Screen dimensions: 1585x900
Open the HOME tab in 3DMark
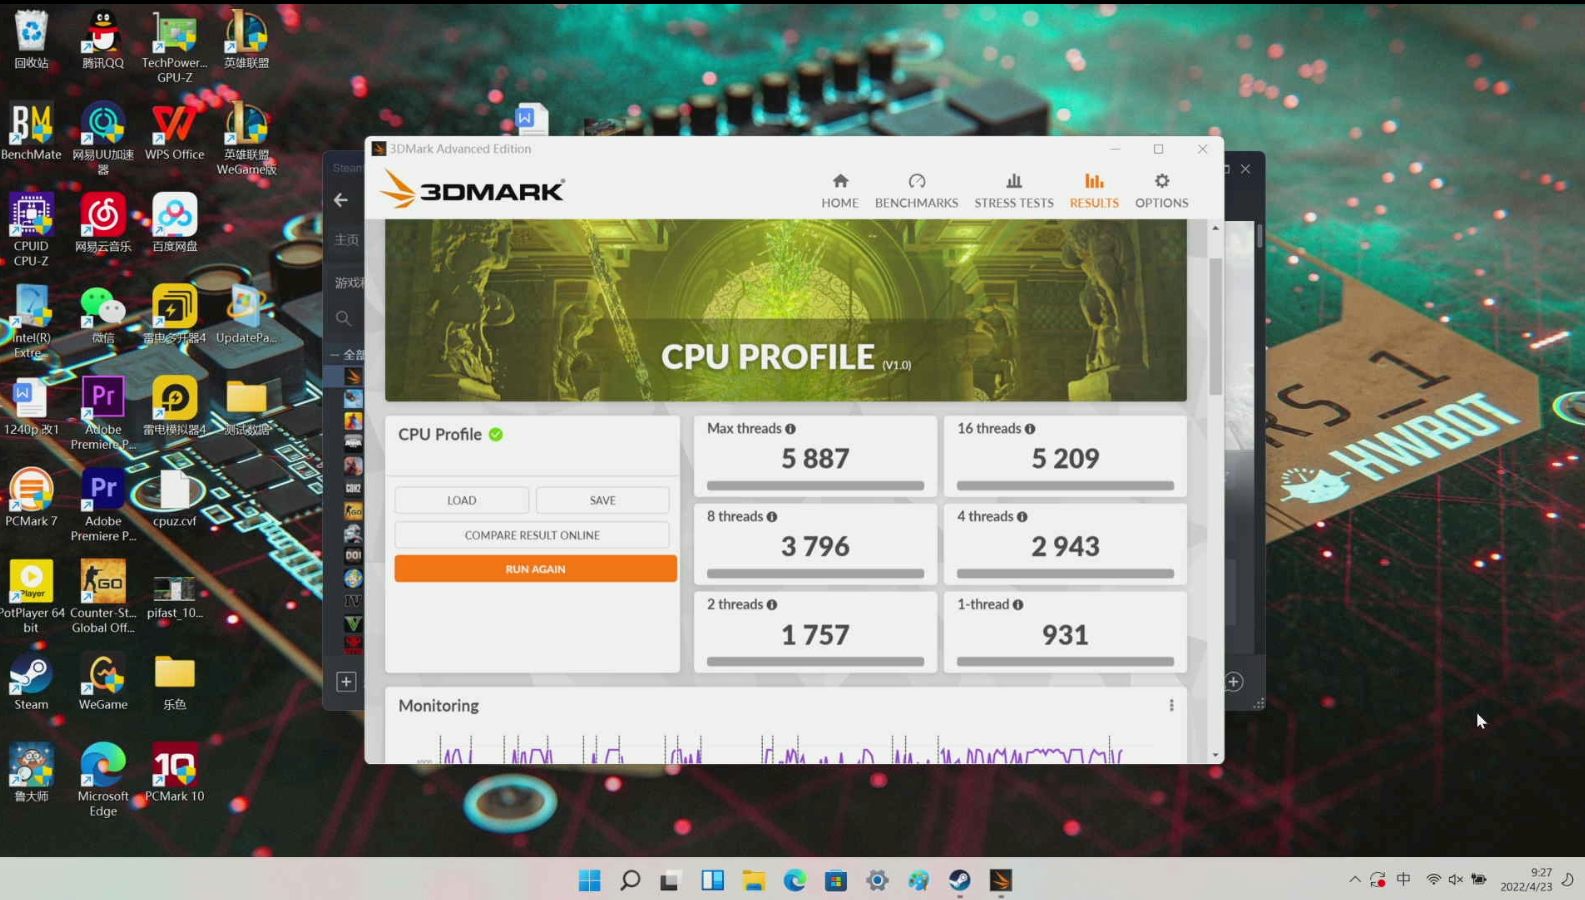pos(840,190)
